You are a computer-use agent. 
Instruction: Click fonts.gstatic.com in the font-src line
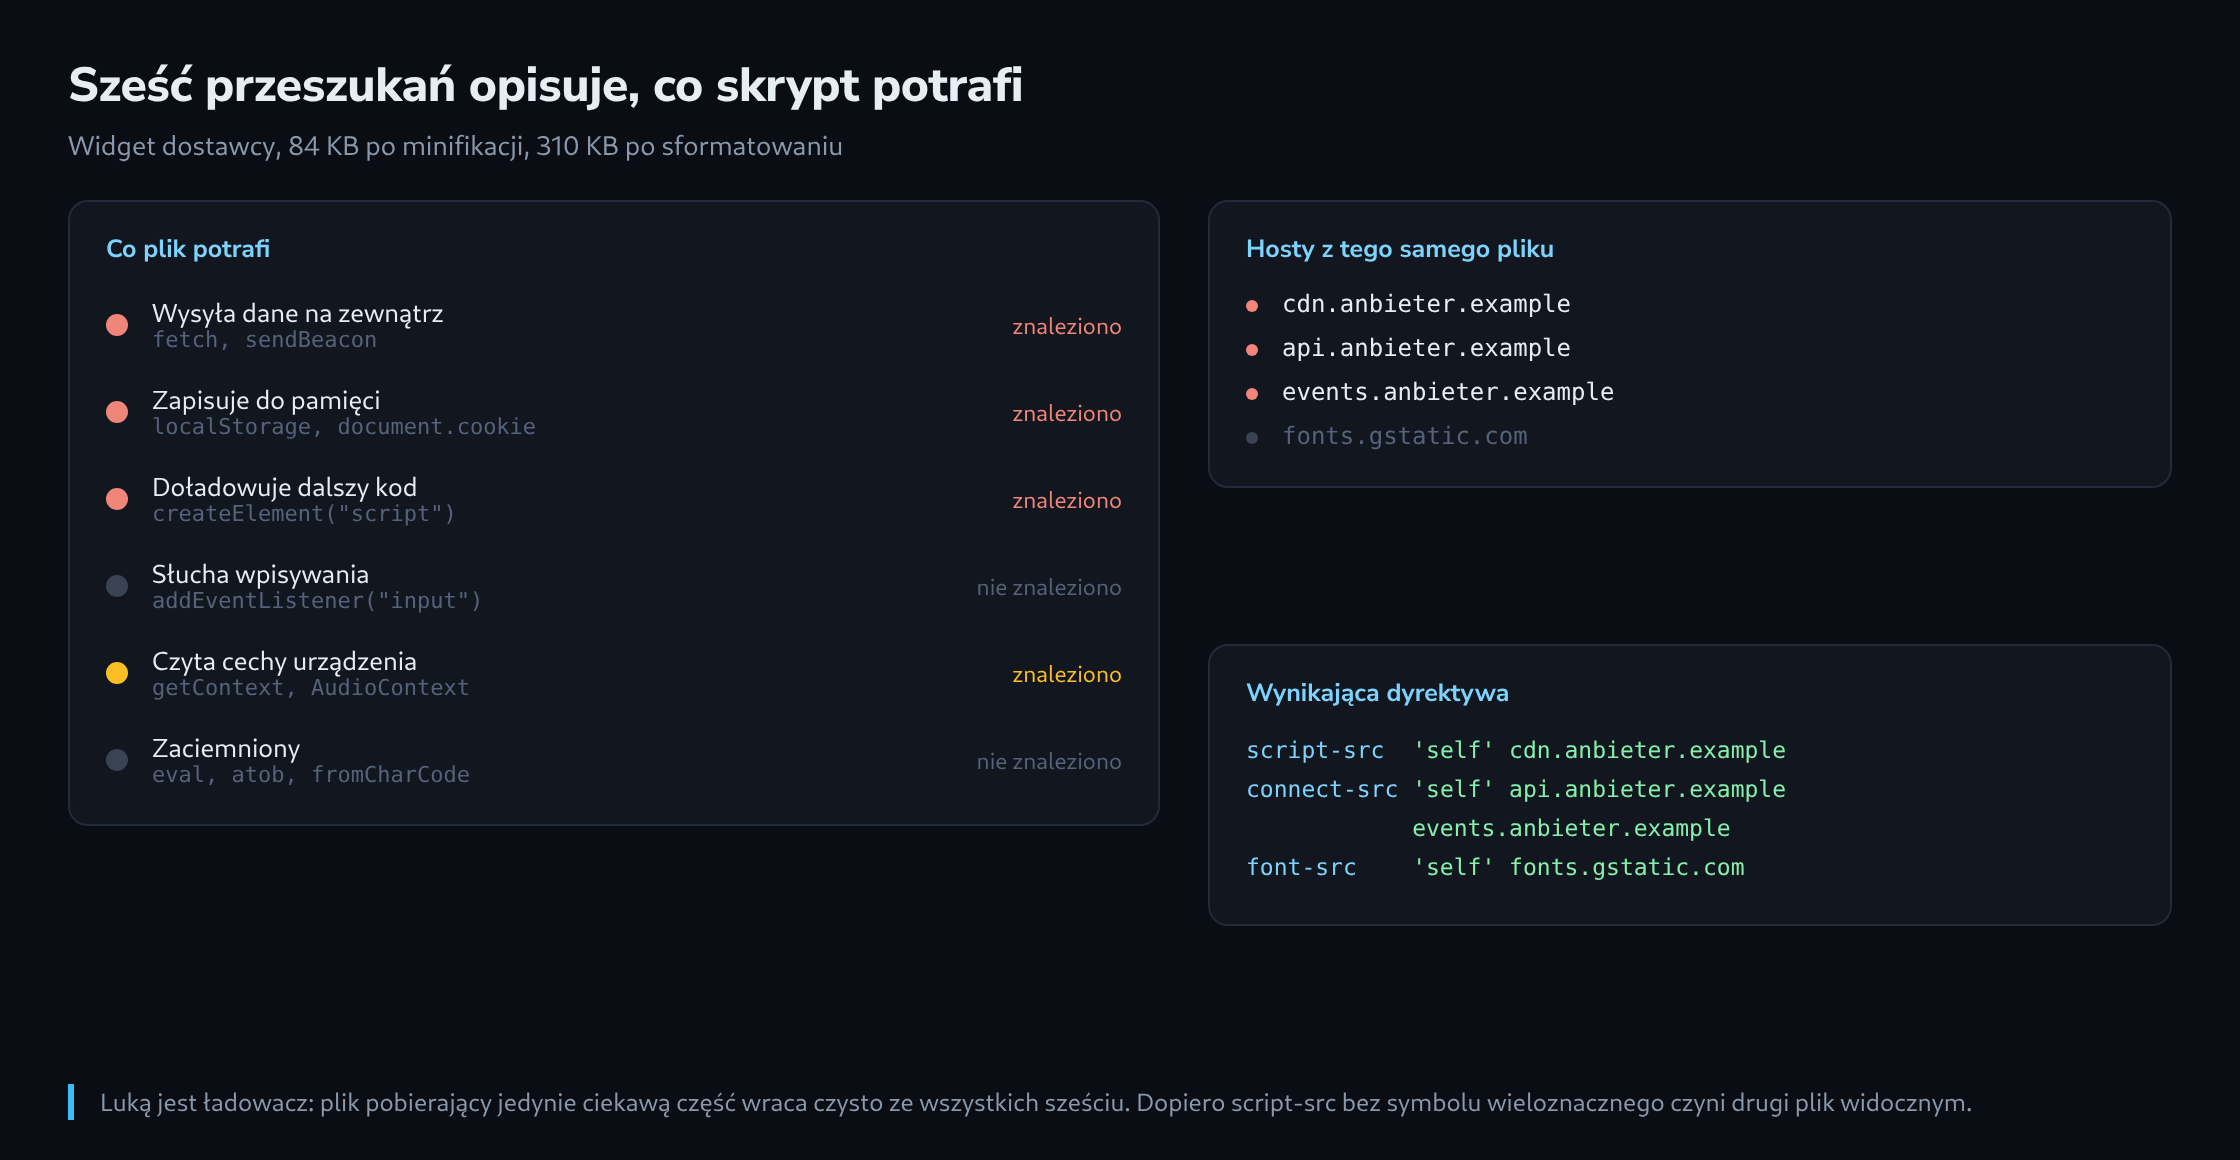[1626, 867]
